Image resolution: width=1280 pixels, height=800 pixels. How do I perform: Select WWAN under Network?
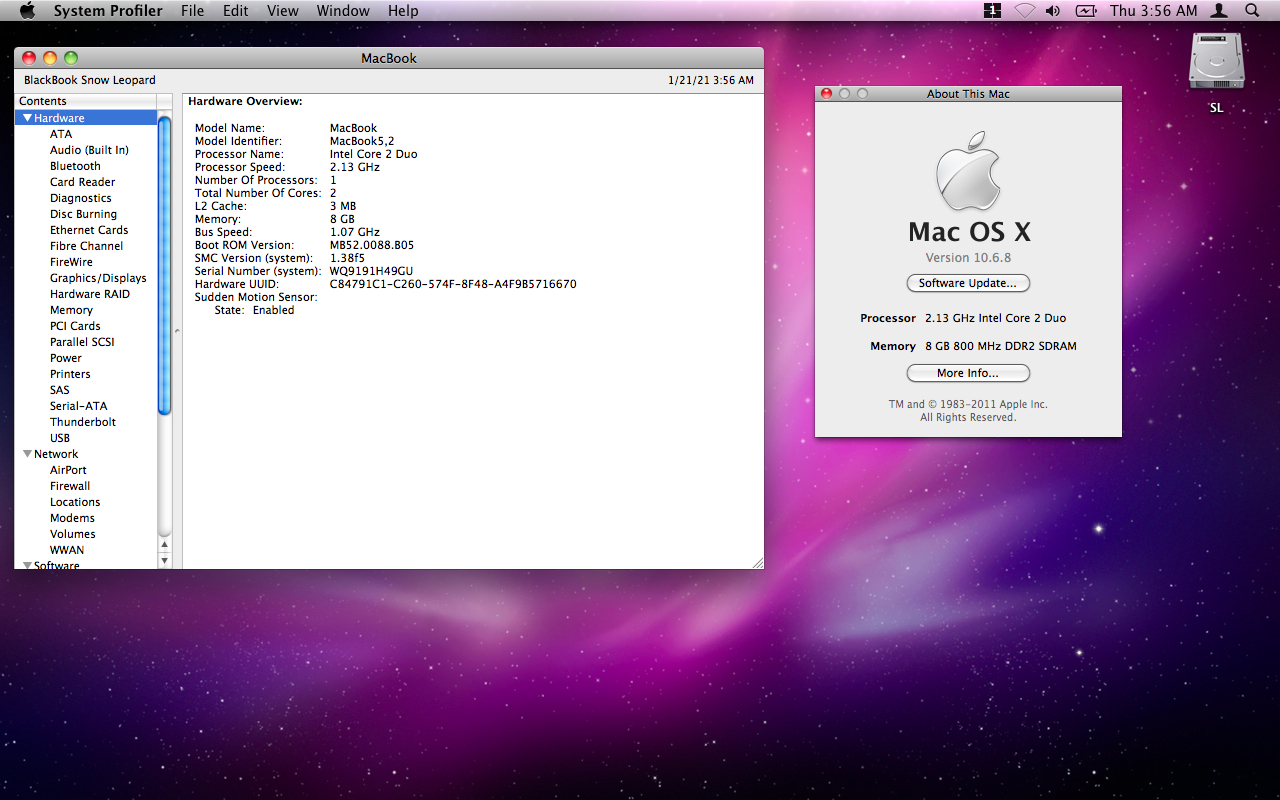67,550
